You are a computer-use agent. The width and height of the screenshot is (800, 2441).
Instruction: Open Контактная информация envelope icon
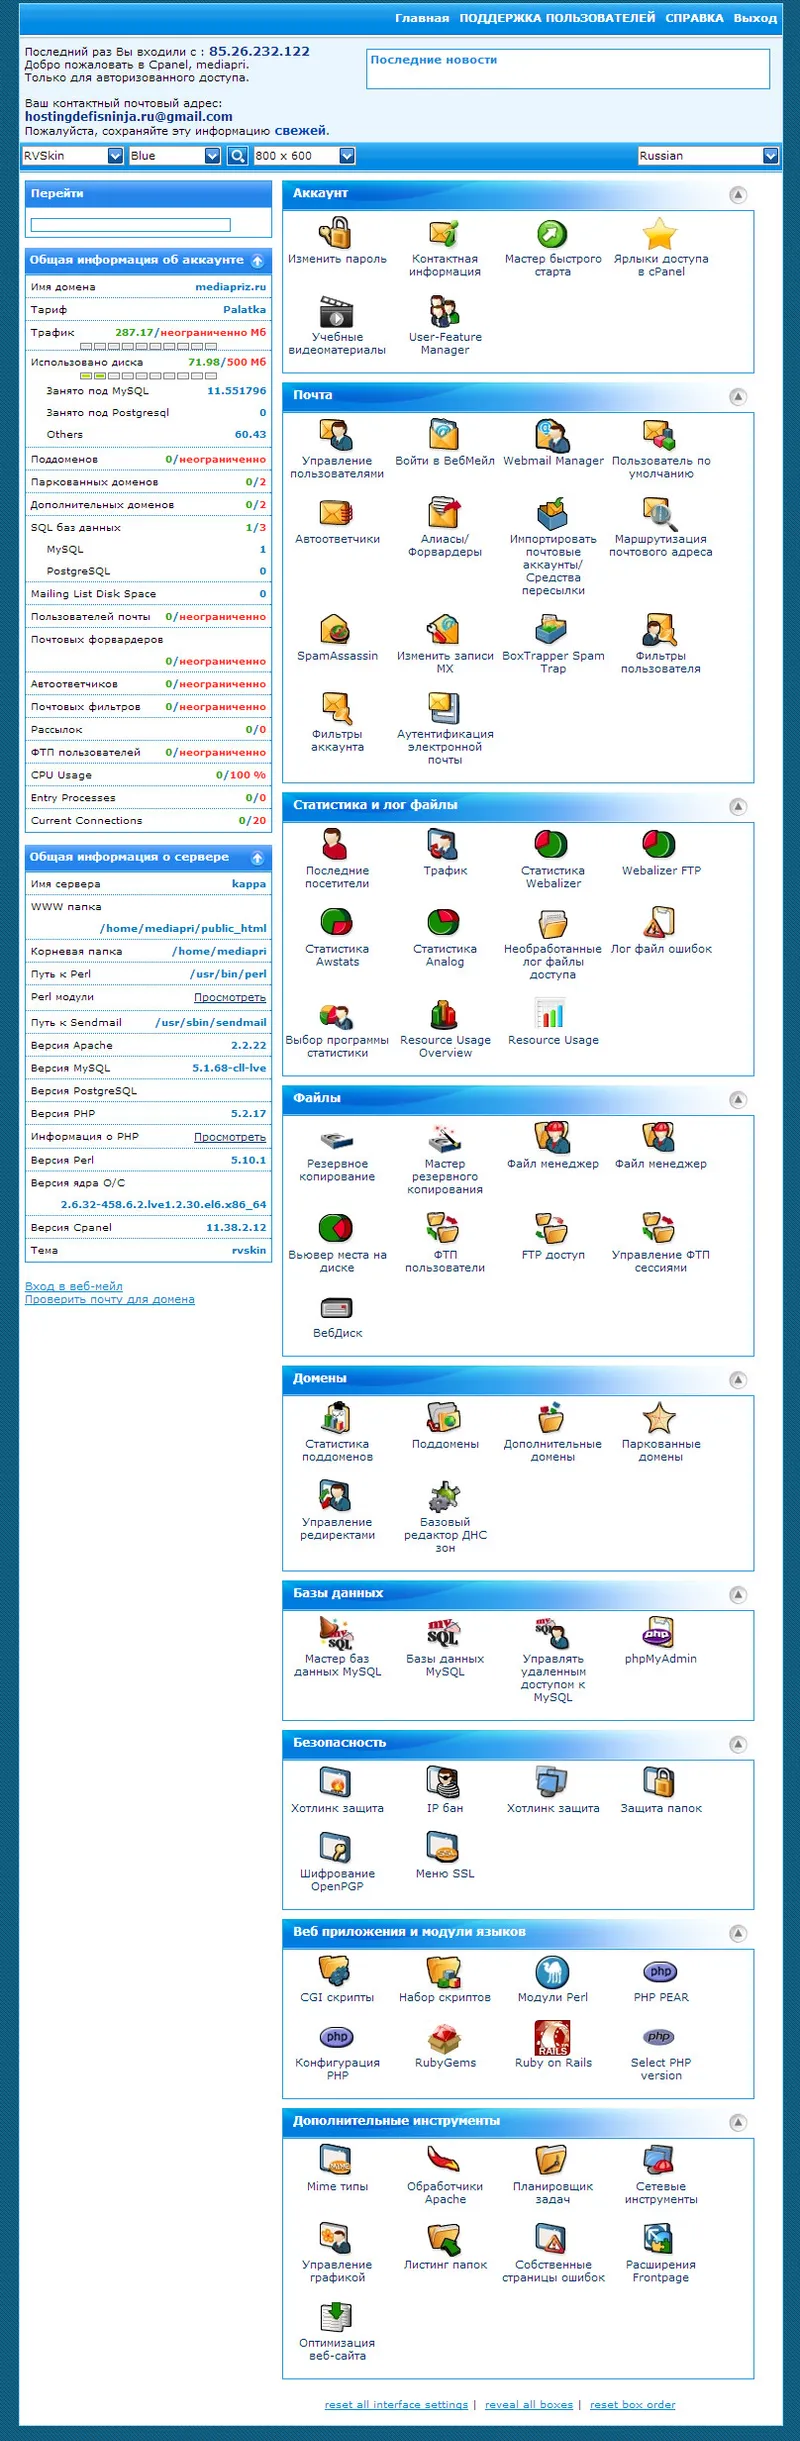pos(444,233)
